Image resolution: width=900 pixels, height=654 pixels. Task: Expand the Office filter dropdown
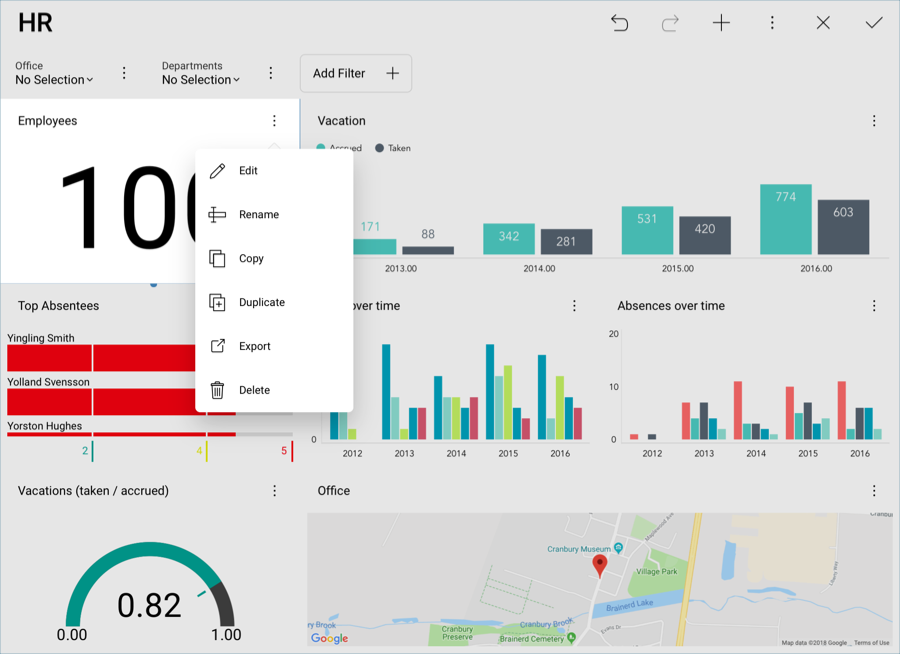(x=54, y=80)
